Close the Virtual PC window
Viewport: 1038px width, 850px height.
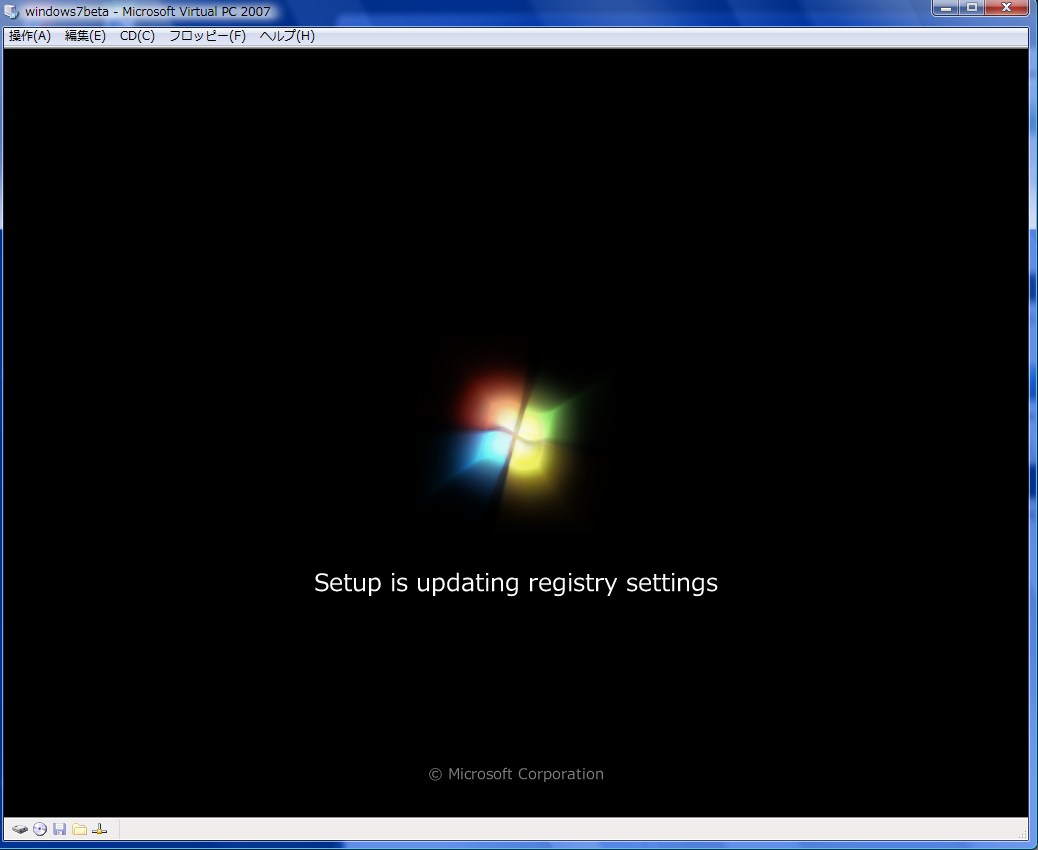(x=1006, y=8)
